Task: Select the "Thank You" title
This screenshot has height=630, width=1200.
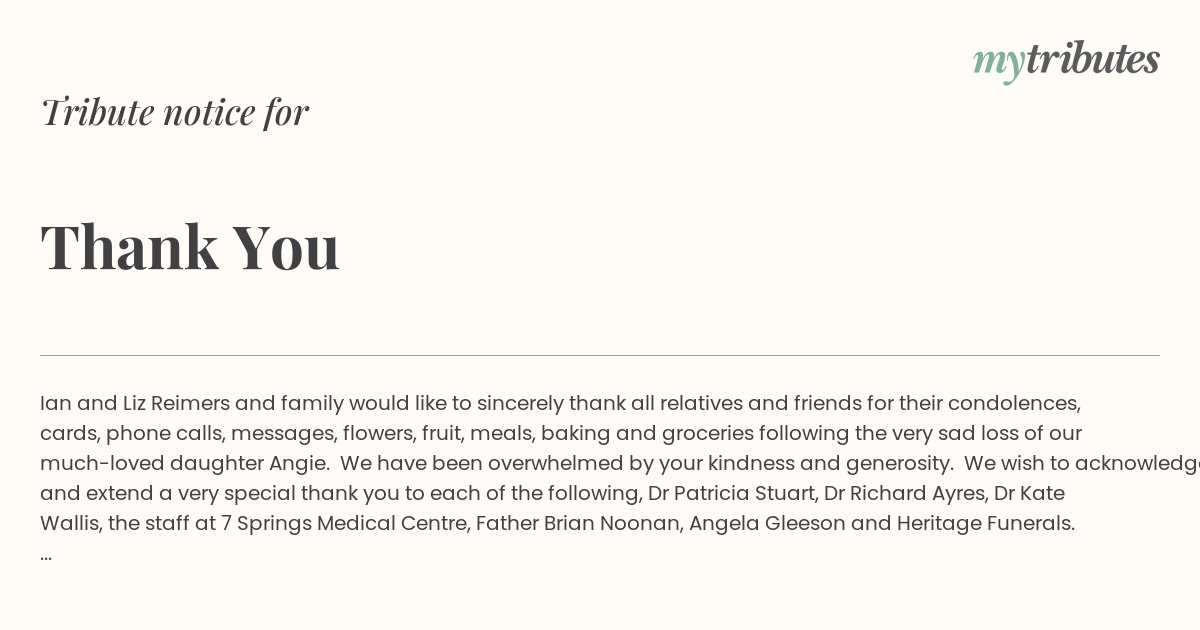Action: [x=190, y=247]
